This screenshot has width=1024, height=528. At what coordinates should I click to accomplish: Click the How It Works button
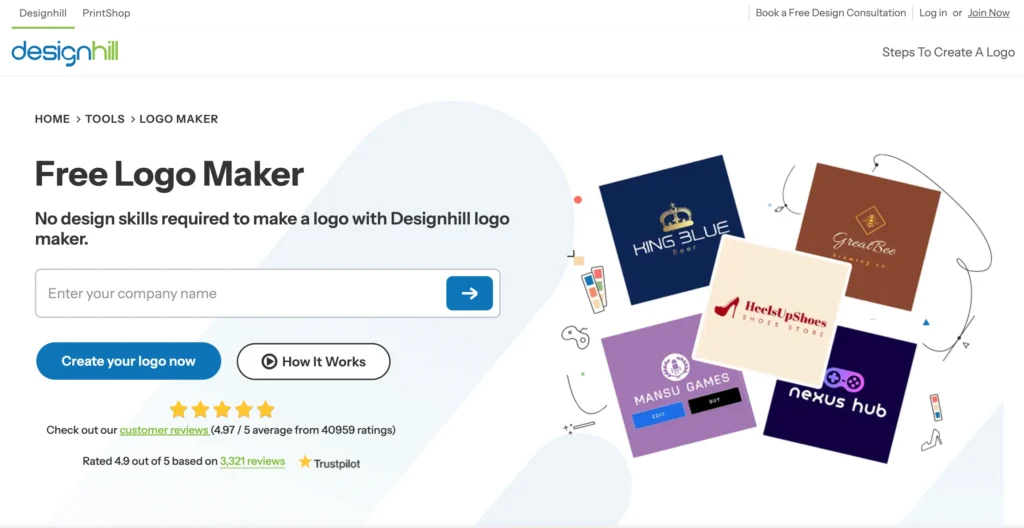pyautogui.click(x=313, y=361)
